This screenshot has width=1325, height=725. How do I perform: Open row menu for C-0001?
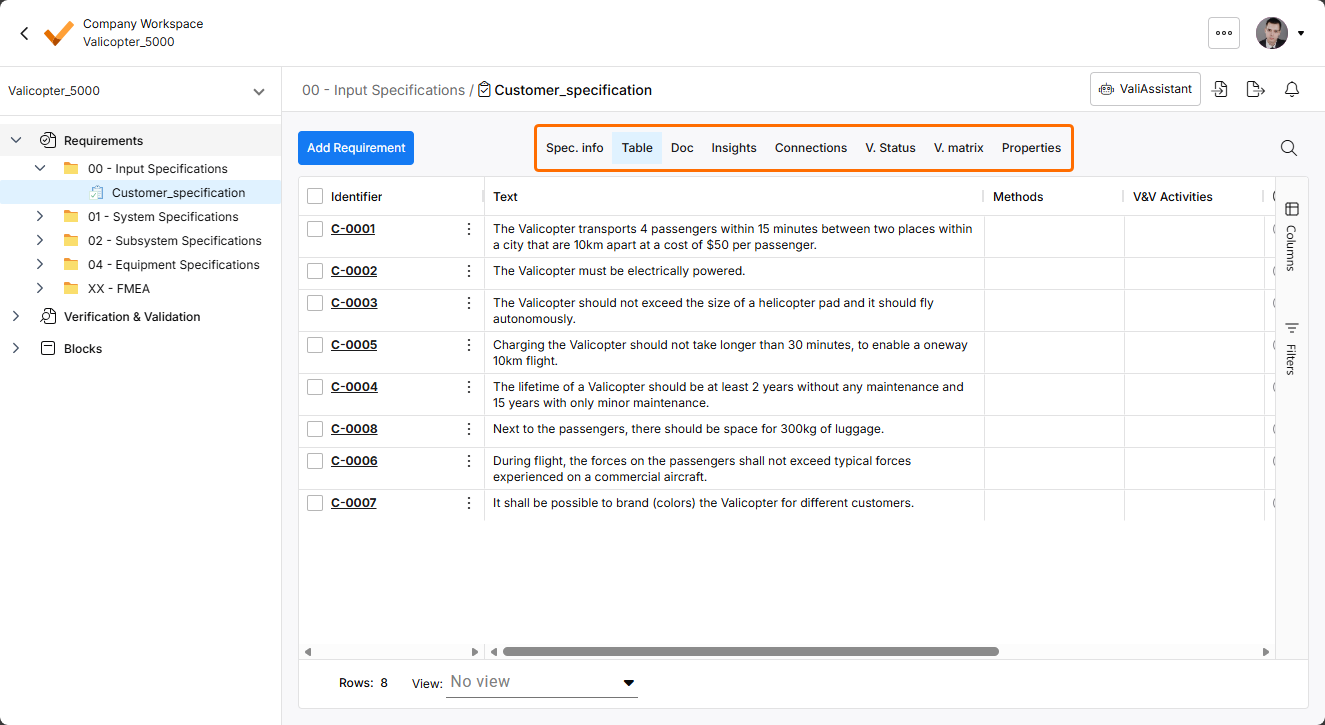coord(469,229)
